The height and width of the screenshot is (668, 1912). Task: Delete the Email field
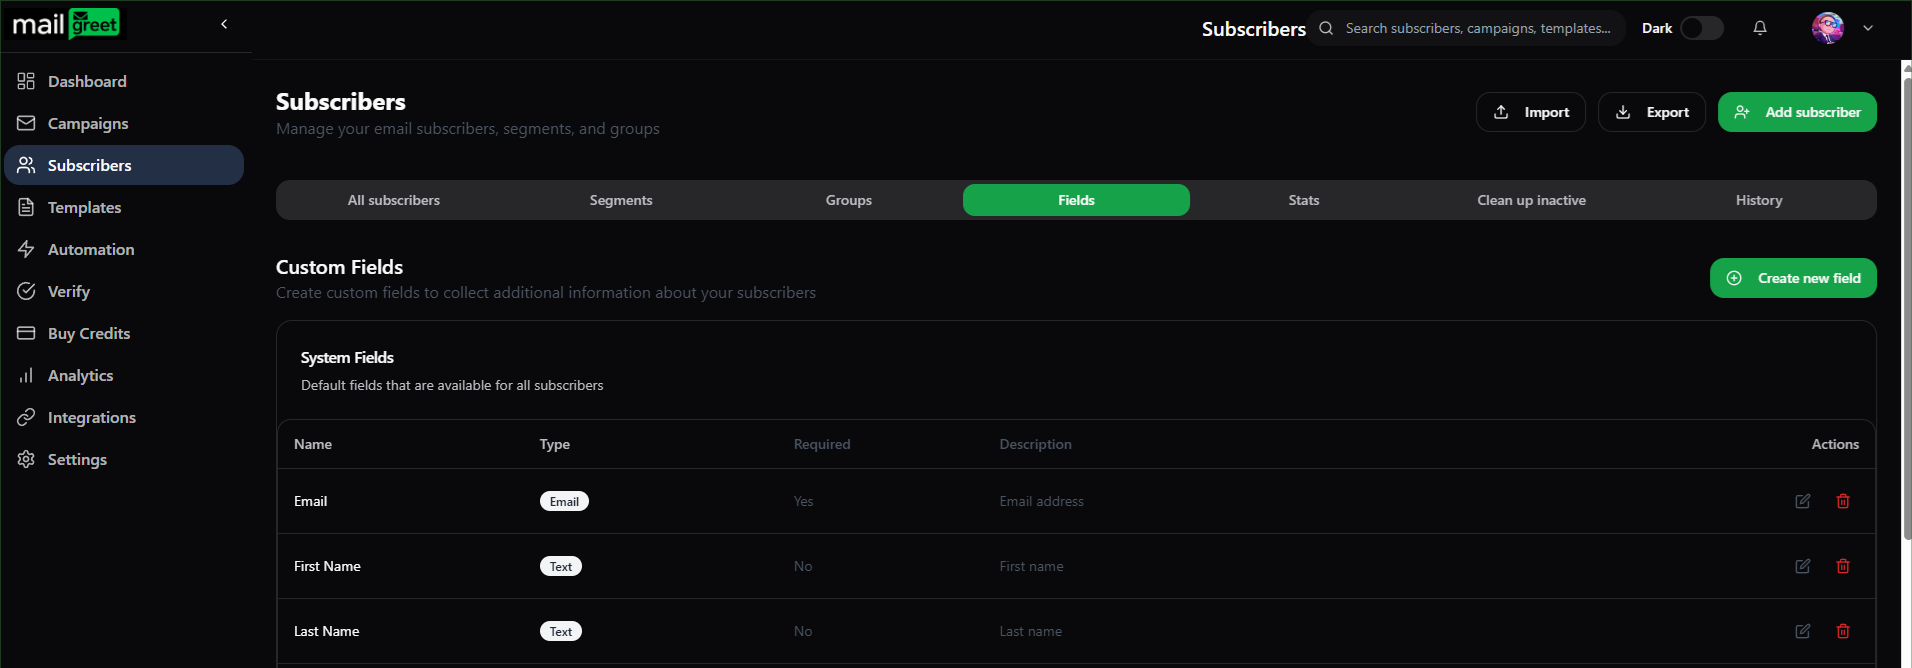click(x=1843, y=501)
